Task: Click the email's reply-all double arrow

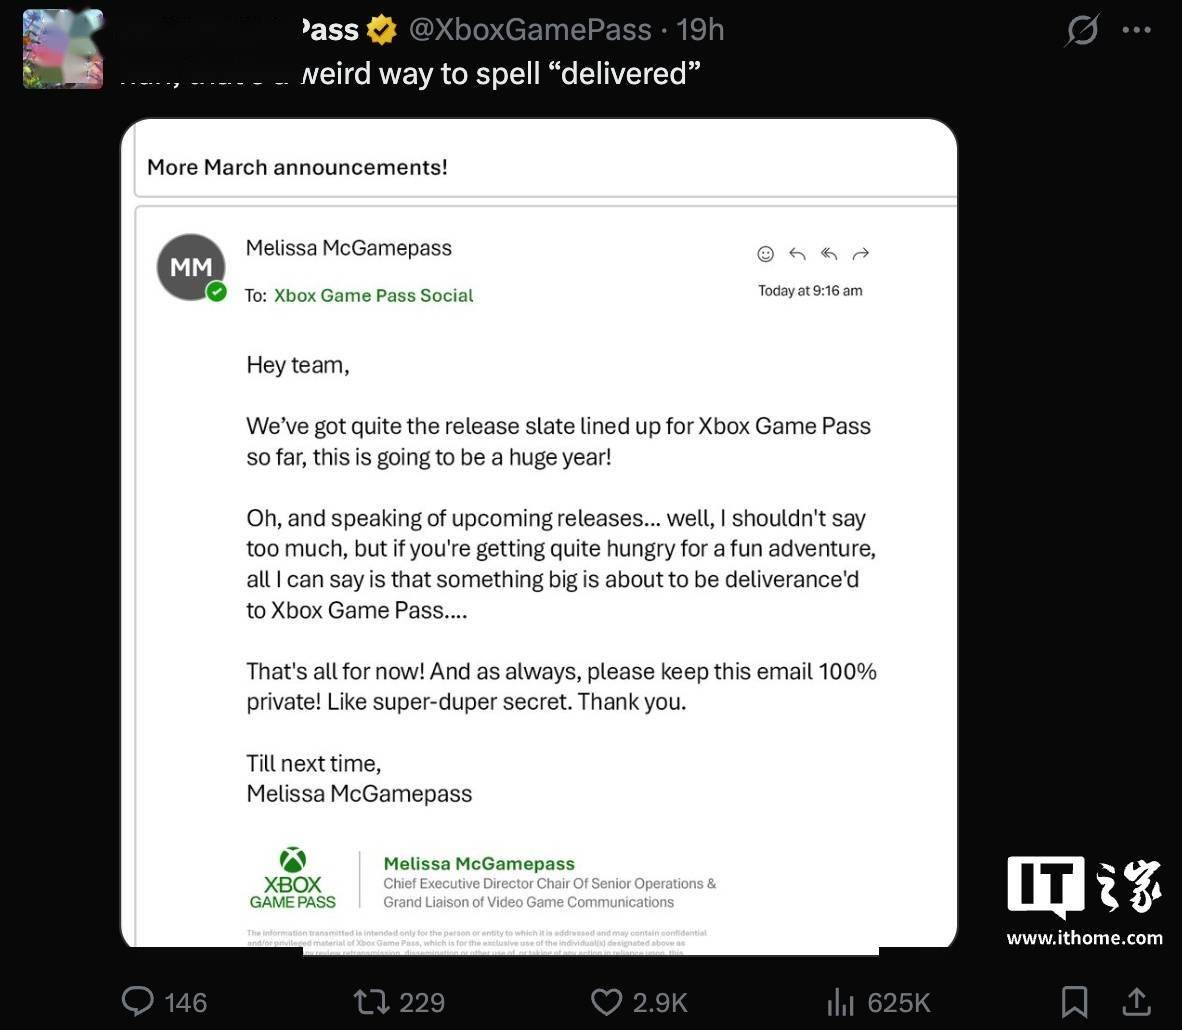Action: click(829, 254)
